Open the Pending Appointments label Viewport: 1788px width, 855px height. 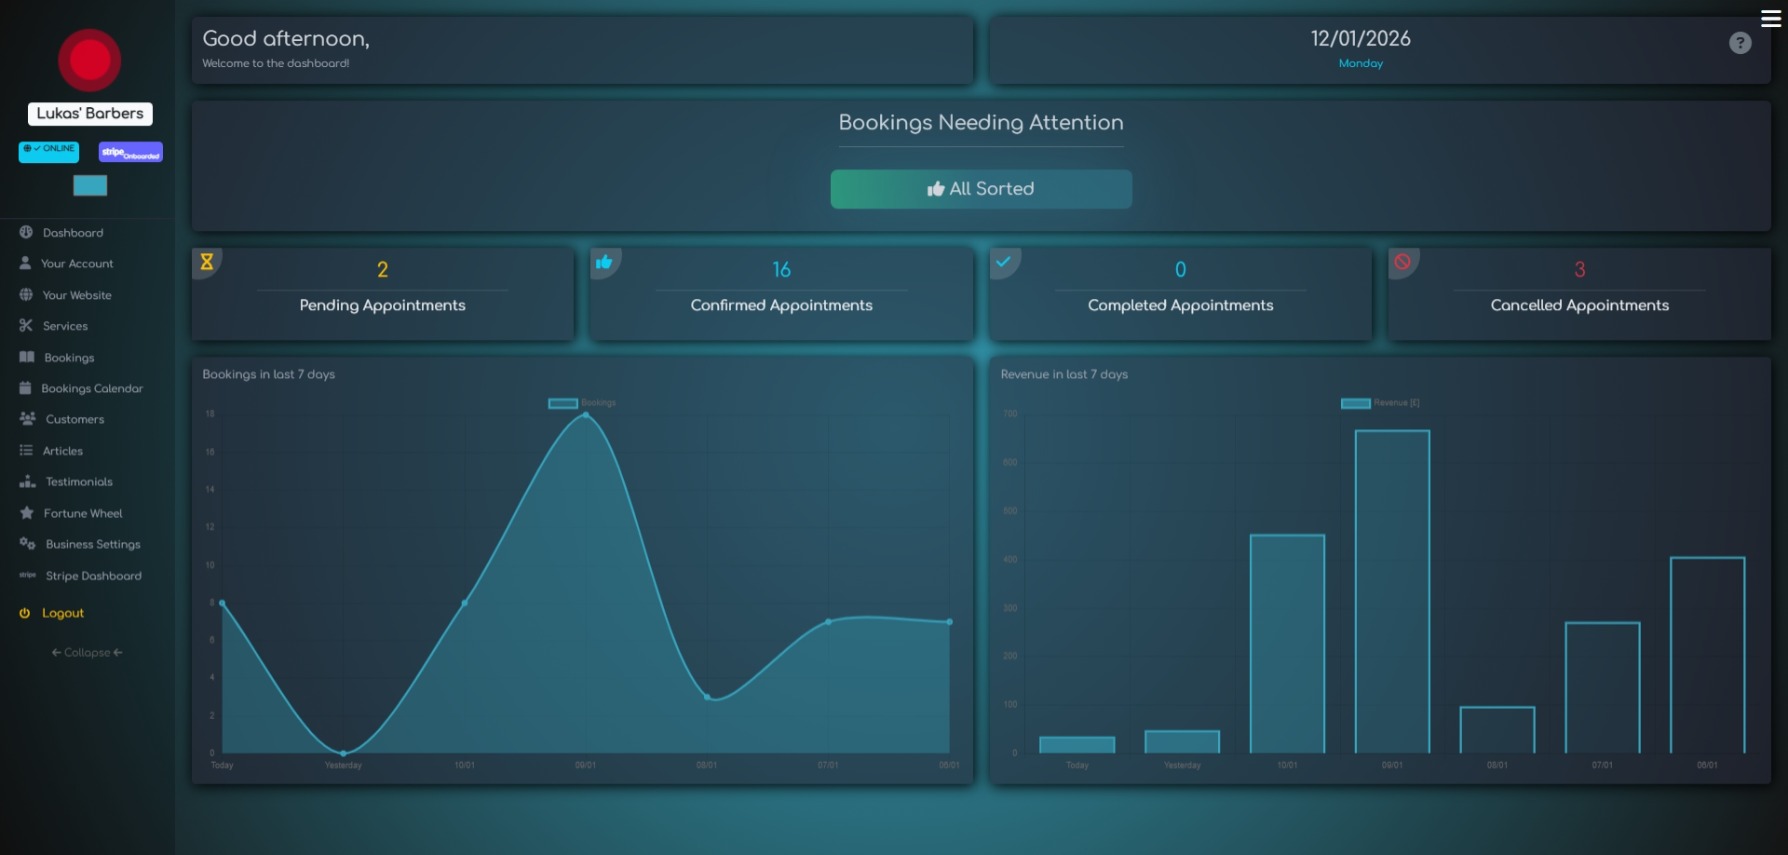(x=383, y=305)
